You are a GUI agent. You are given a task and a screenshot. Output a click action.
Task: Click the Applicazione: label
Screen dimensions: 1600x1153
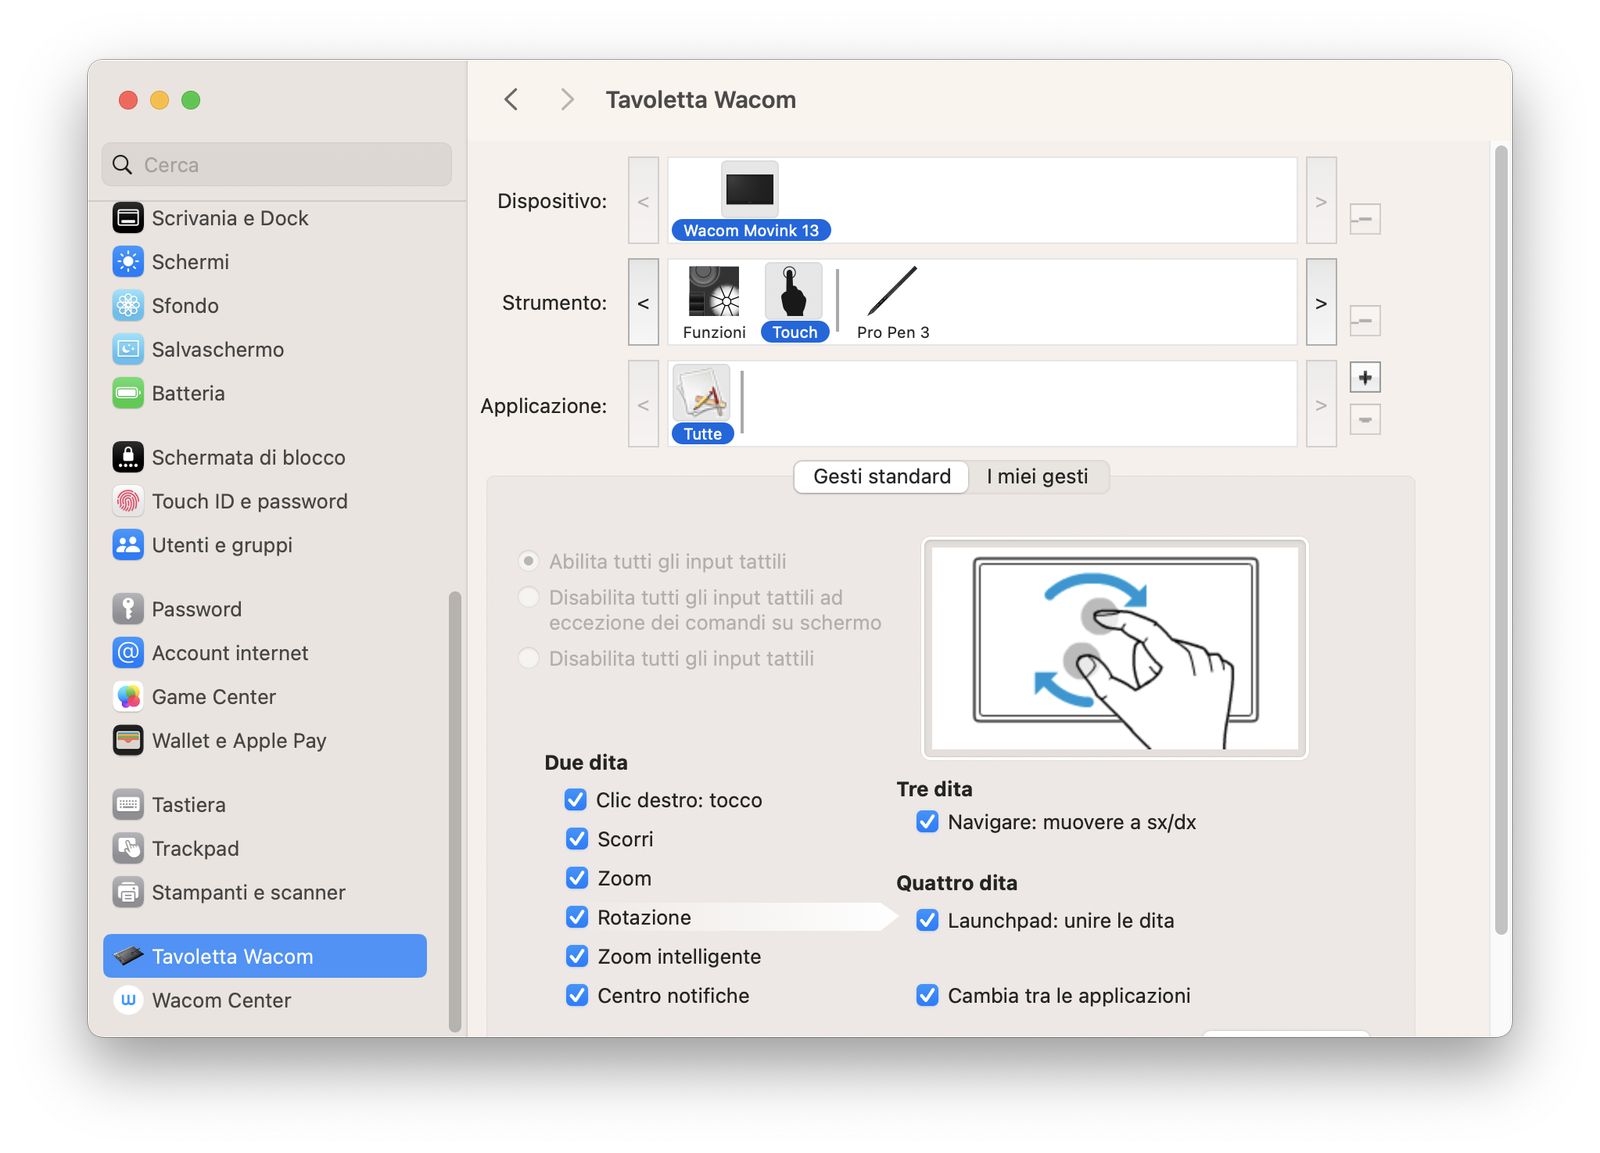point(543,406)
